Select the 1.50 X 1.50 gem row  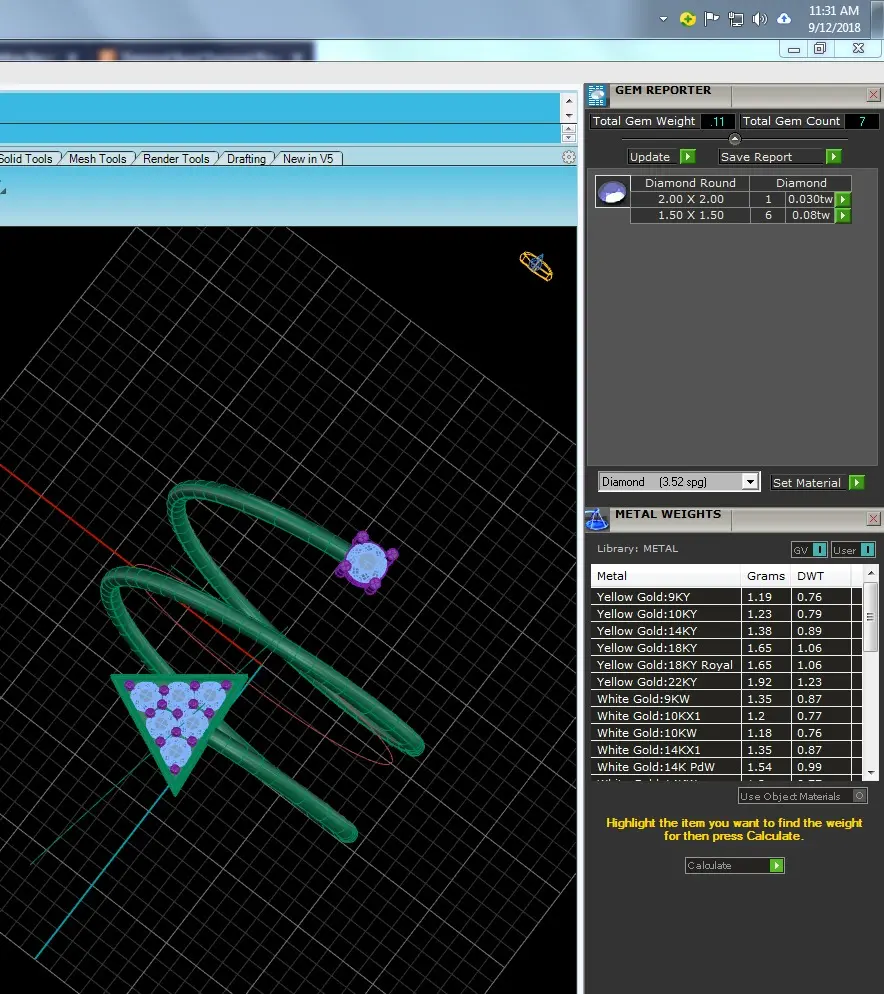(x=741, y=216)
